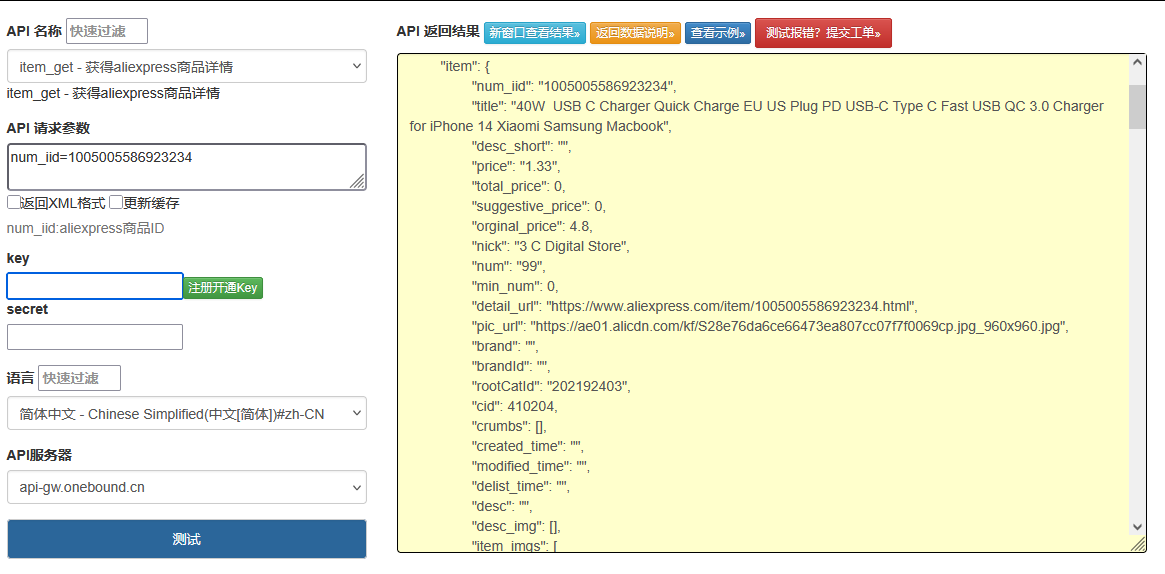Viewport: 1165px width, 574px height.
Task: Open the language dropdown 简体中文
Action: point(186,413)
